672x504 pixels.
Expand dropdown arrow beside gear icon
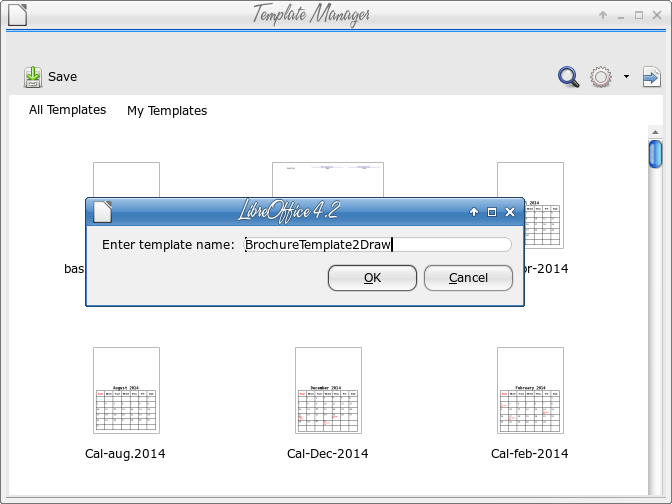tap(626, 77)
